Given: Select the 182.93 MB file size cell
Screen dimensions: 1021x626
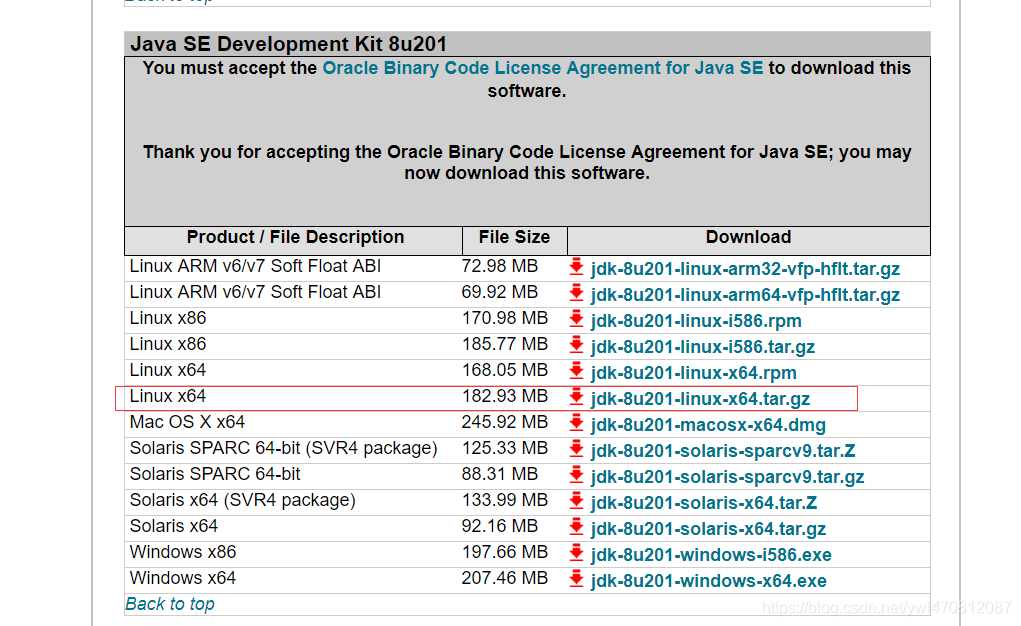Looking at the screenshot, I should [505, 397].
